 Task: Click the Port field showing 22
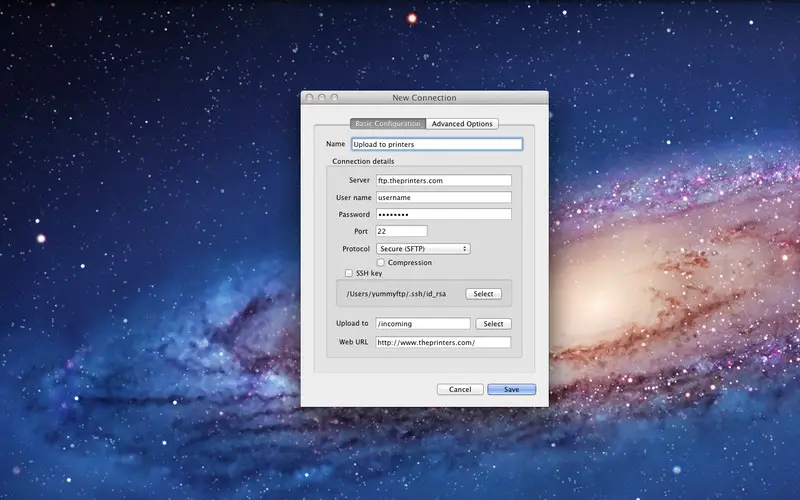(x=401, y=231)
